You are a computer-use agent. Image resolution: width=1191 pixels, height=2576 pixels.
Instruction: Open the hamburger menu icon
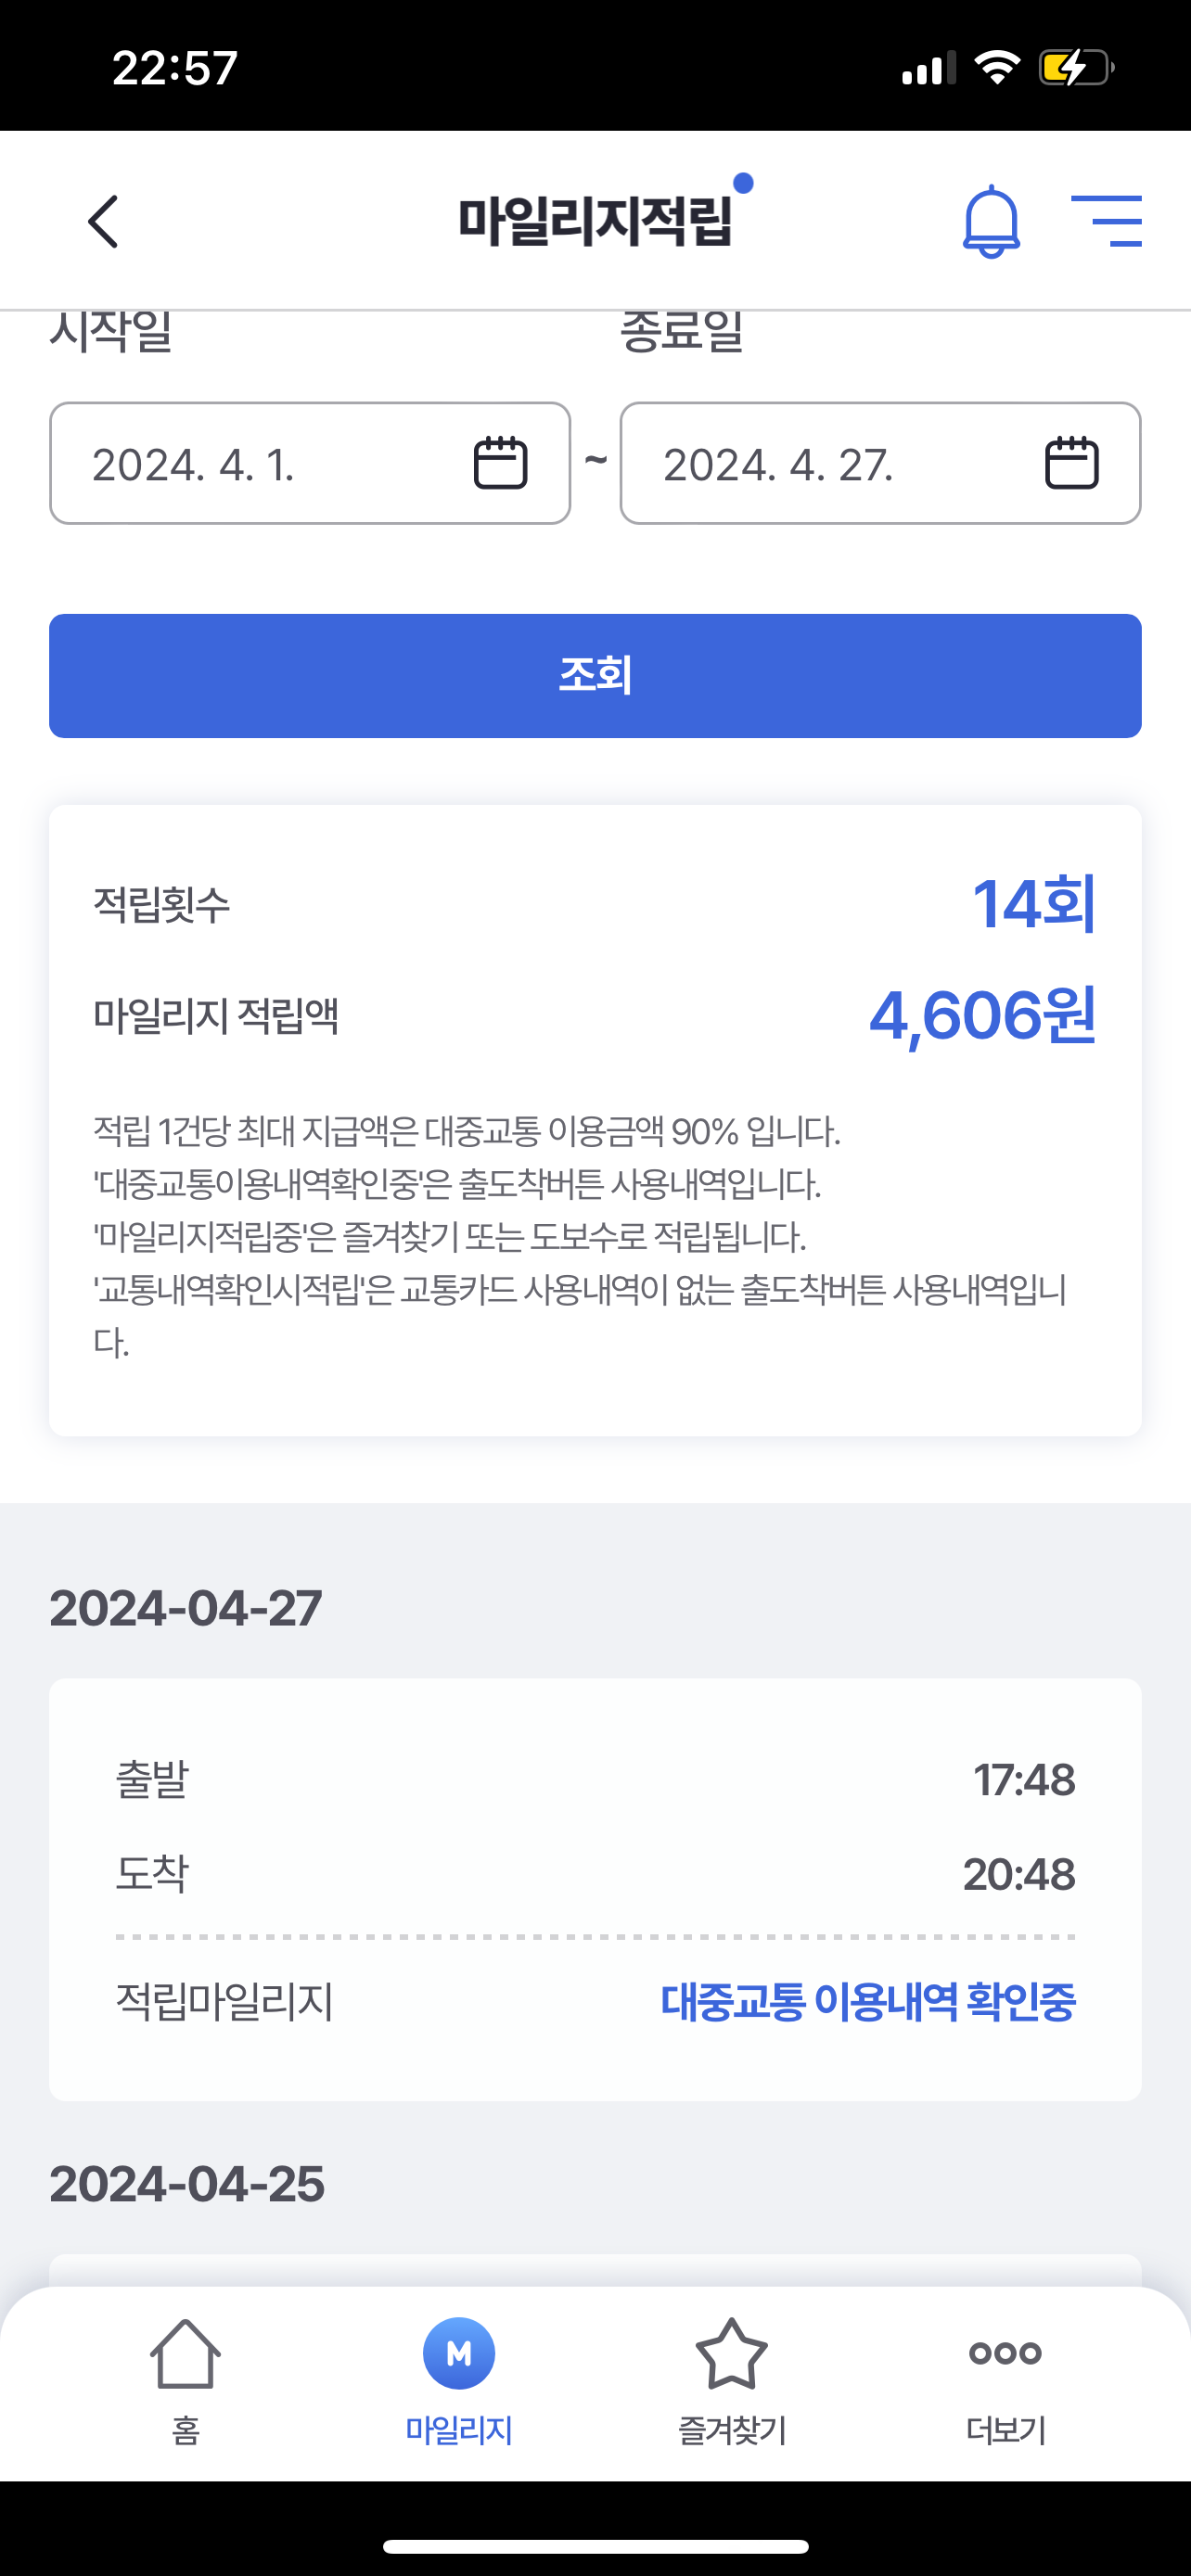click(1106, 221)
